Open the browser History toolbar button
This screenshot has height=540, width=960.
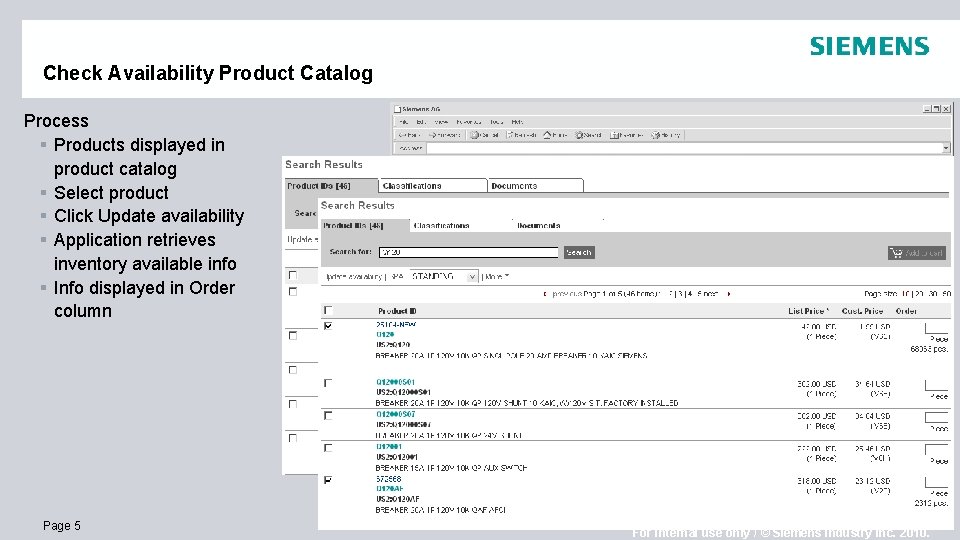pyautogui.click(x=666, y=135)
